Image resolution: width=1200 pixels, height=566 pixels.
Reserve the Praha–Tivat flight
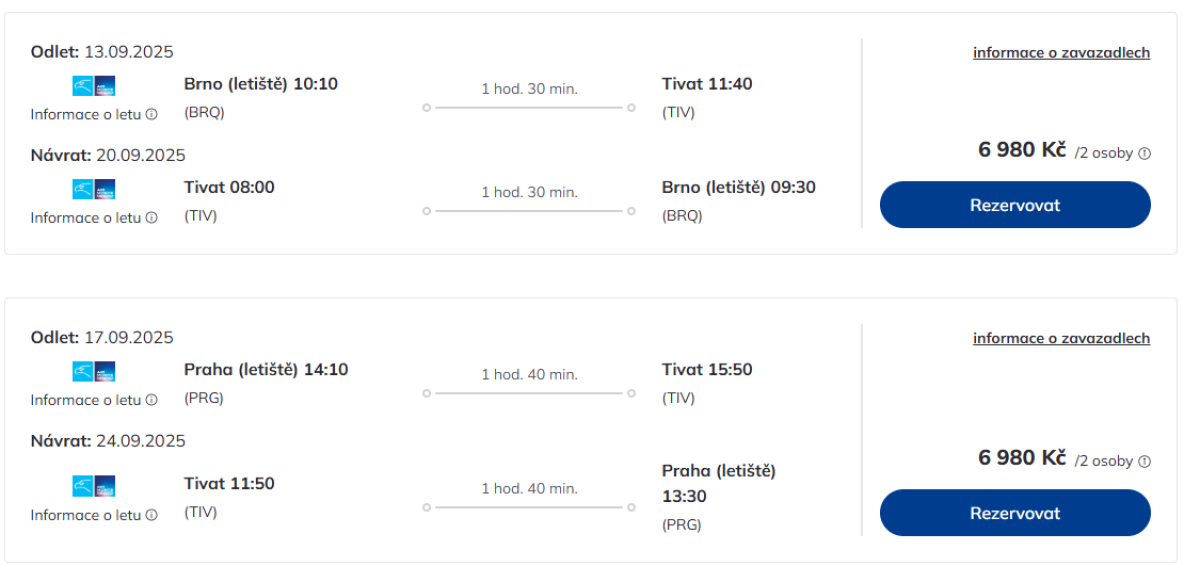point(1015,513)
